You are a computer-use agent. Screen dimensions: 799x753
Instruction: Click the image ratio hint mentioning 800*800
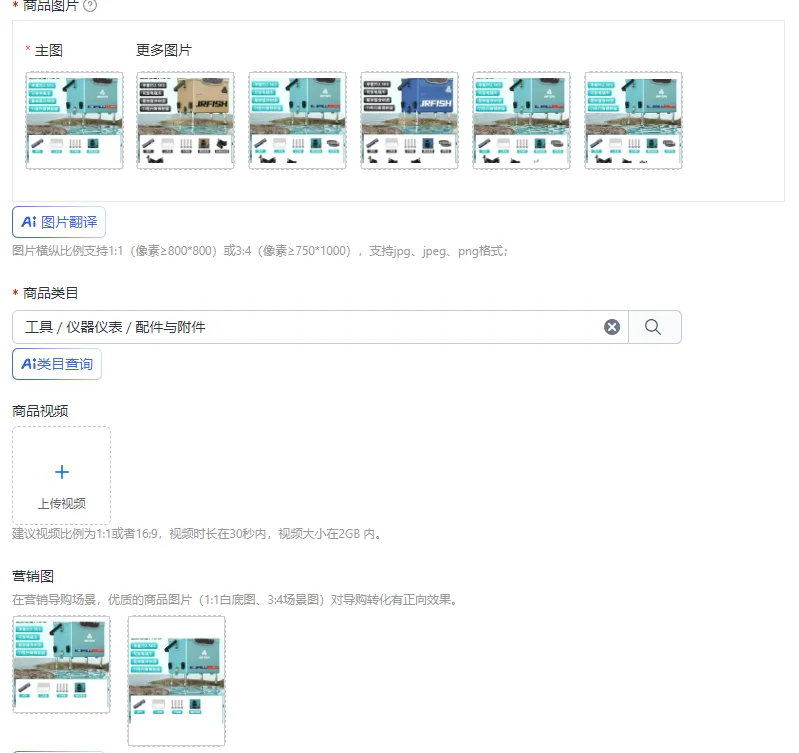pos(260,251)
